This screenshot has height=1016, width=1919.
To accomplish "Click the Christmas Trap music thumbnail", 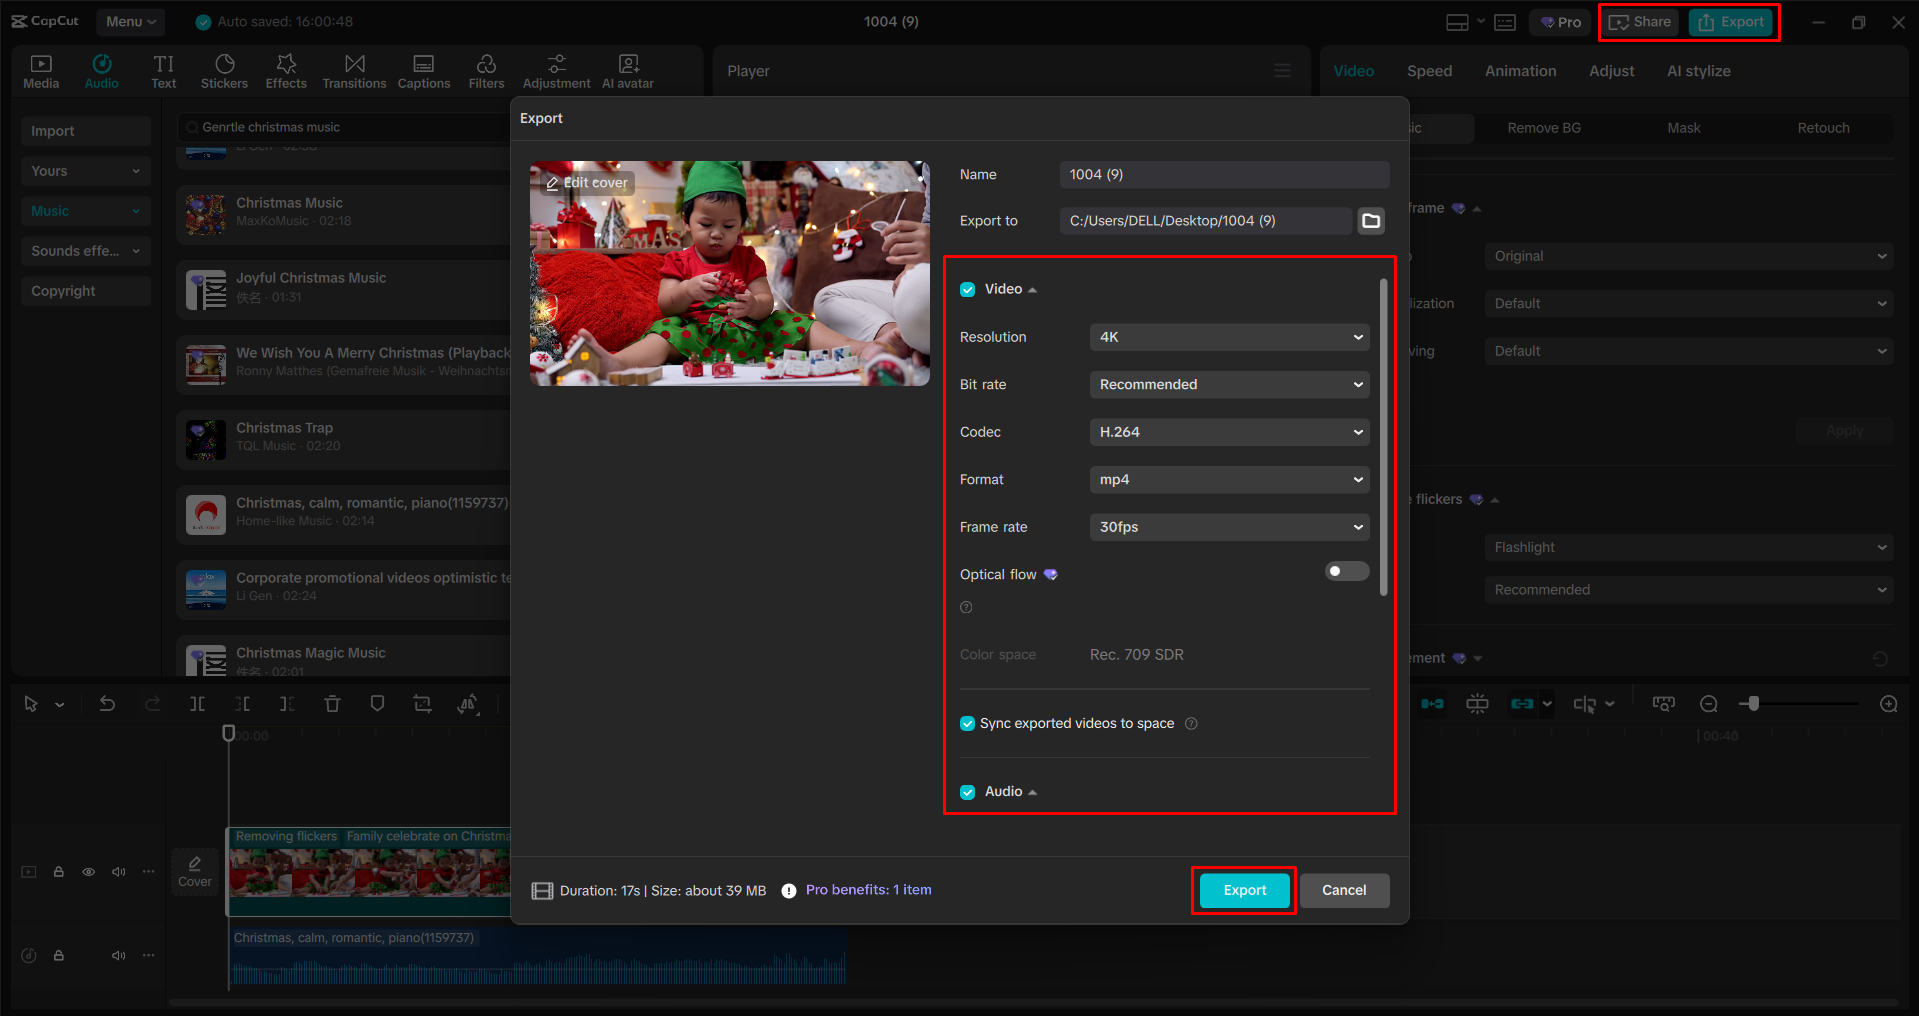I will point(204,439).
